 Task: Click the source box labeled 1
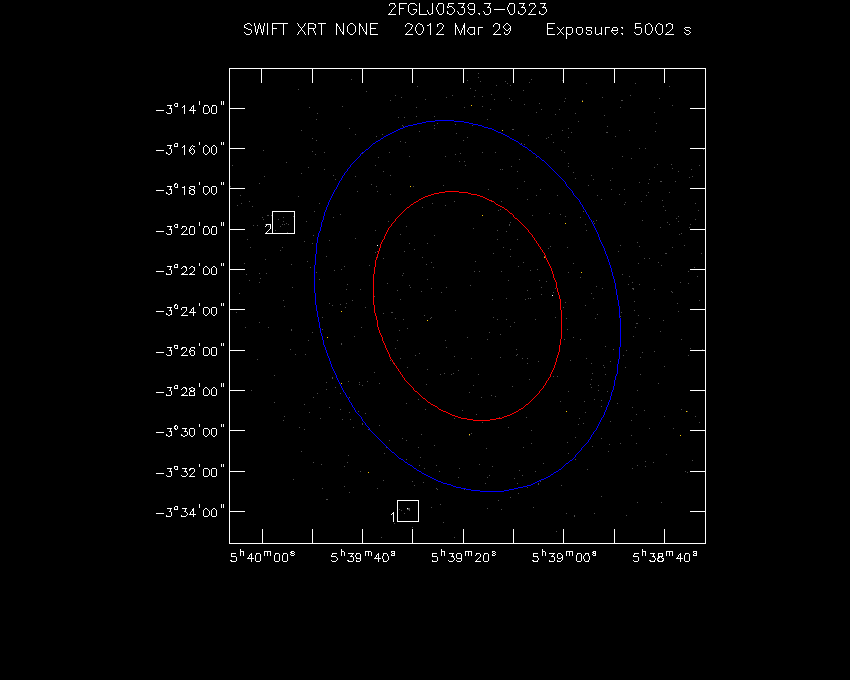coord(408,511)
